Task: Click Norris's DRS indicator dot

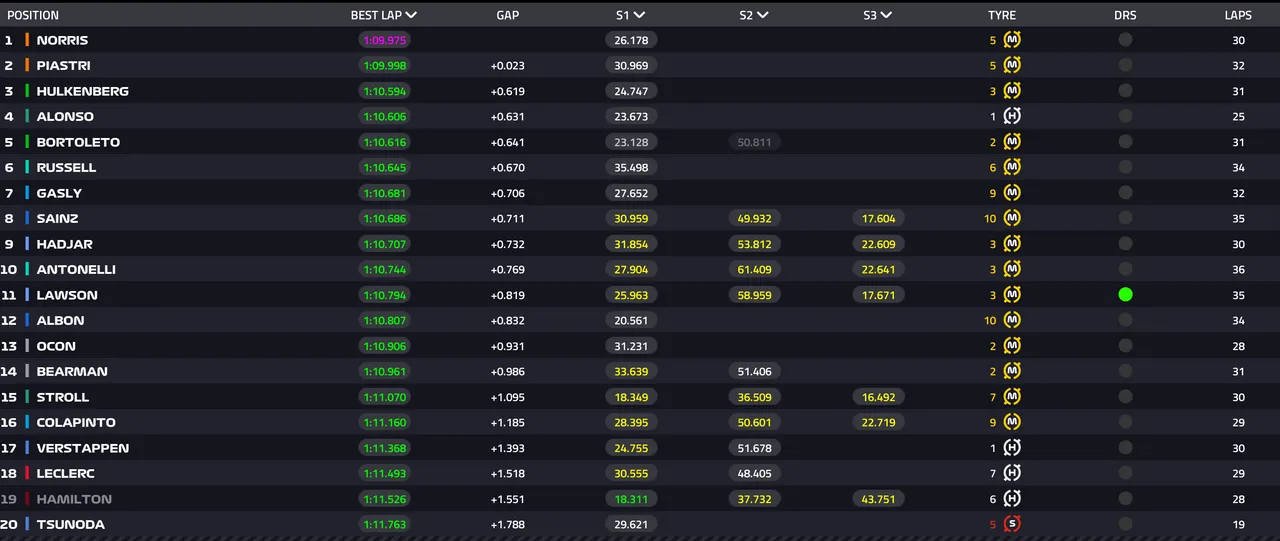Action: (x=1125, y=40)
